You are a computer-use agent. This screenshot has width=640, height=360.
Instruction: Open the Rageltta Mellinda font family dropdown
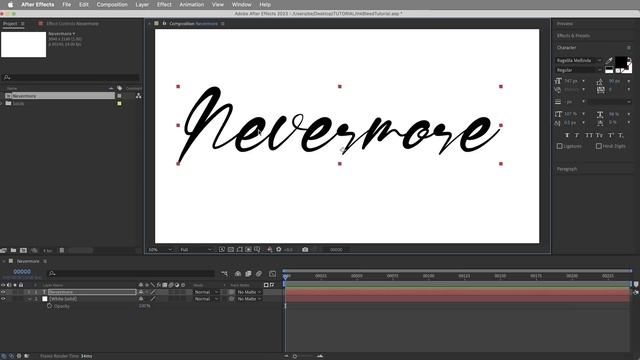click(578, 60)
